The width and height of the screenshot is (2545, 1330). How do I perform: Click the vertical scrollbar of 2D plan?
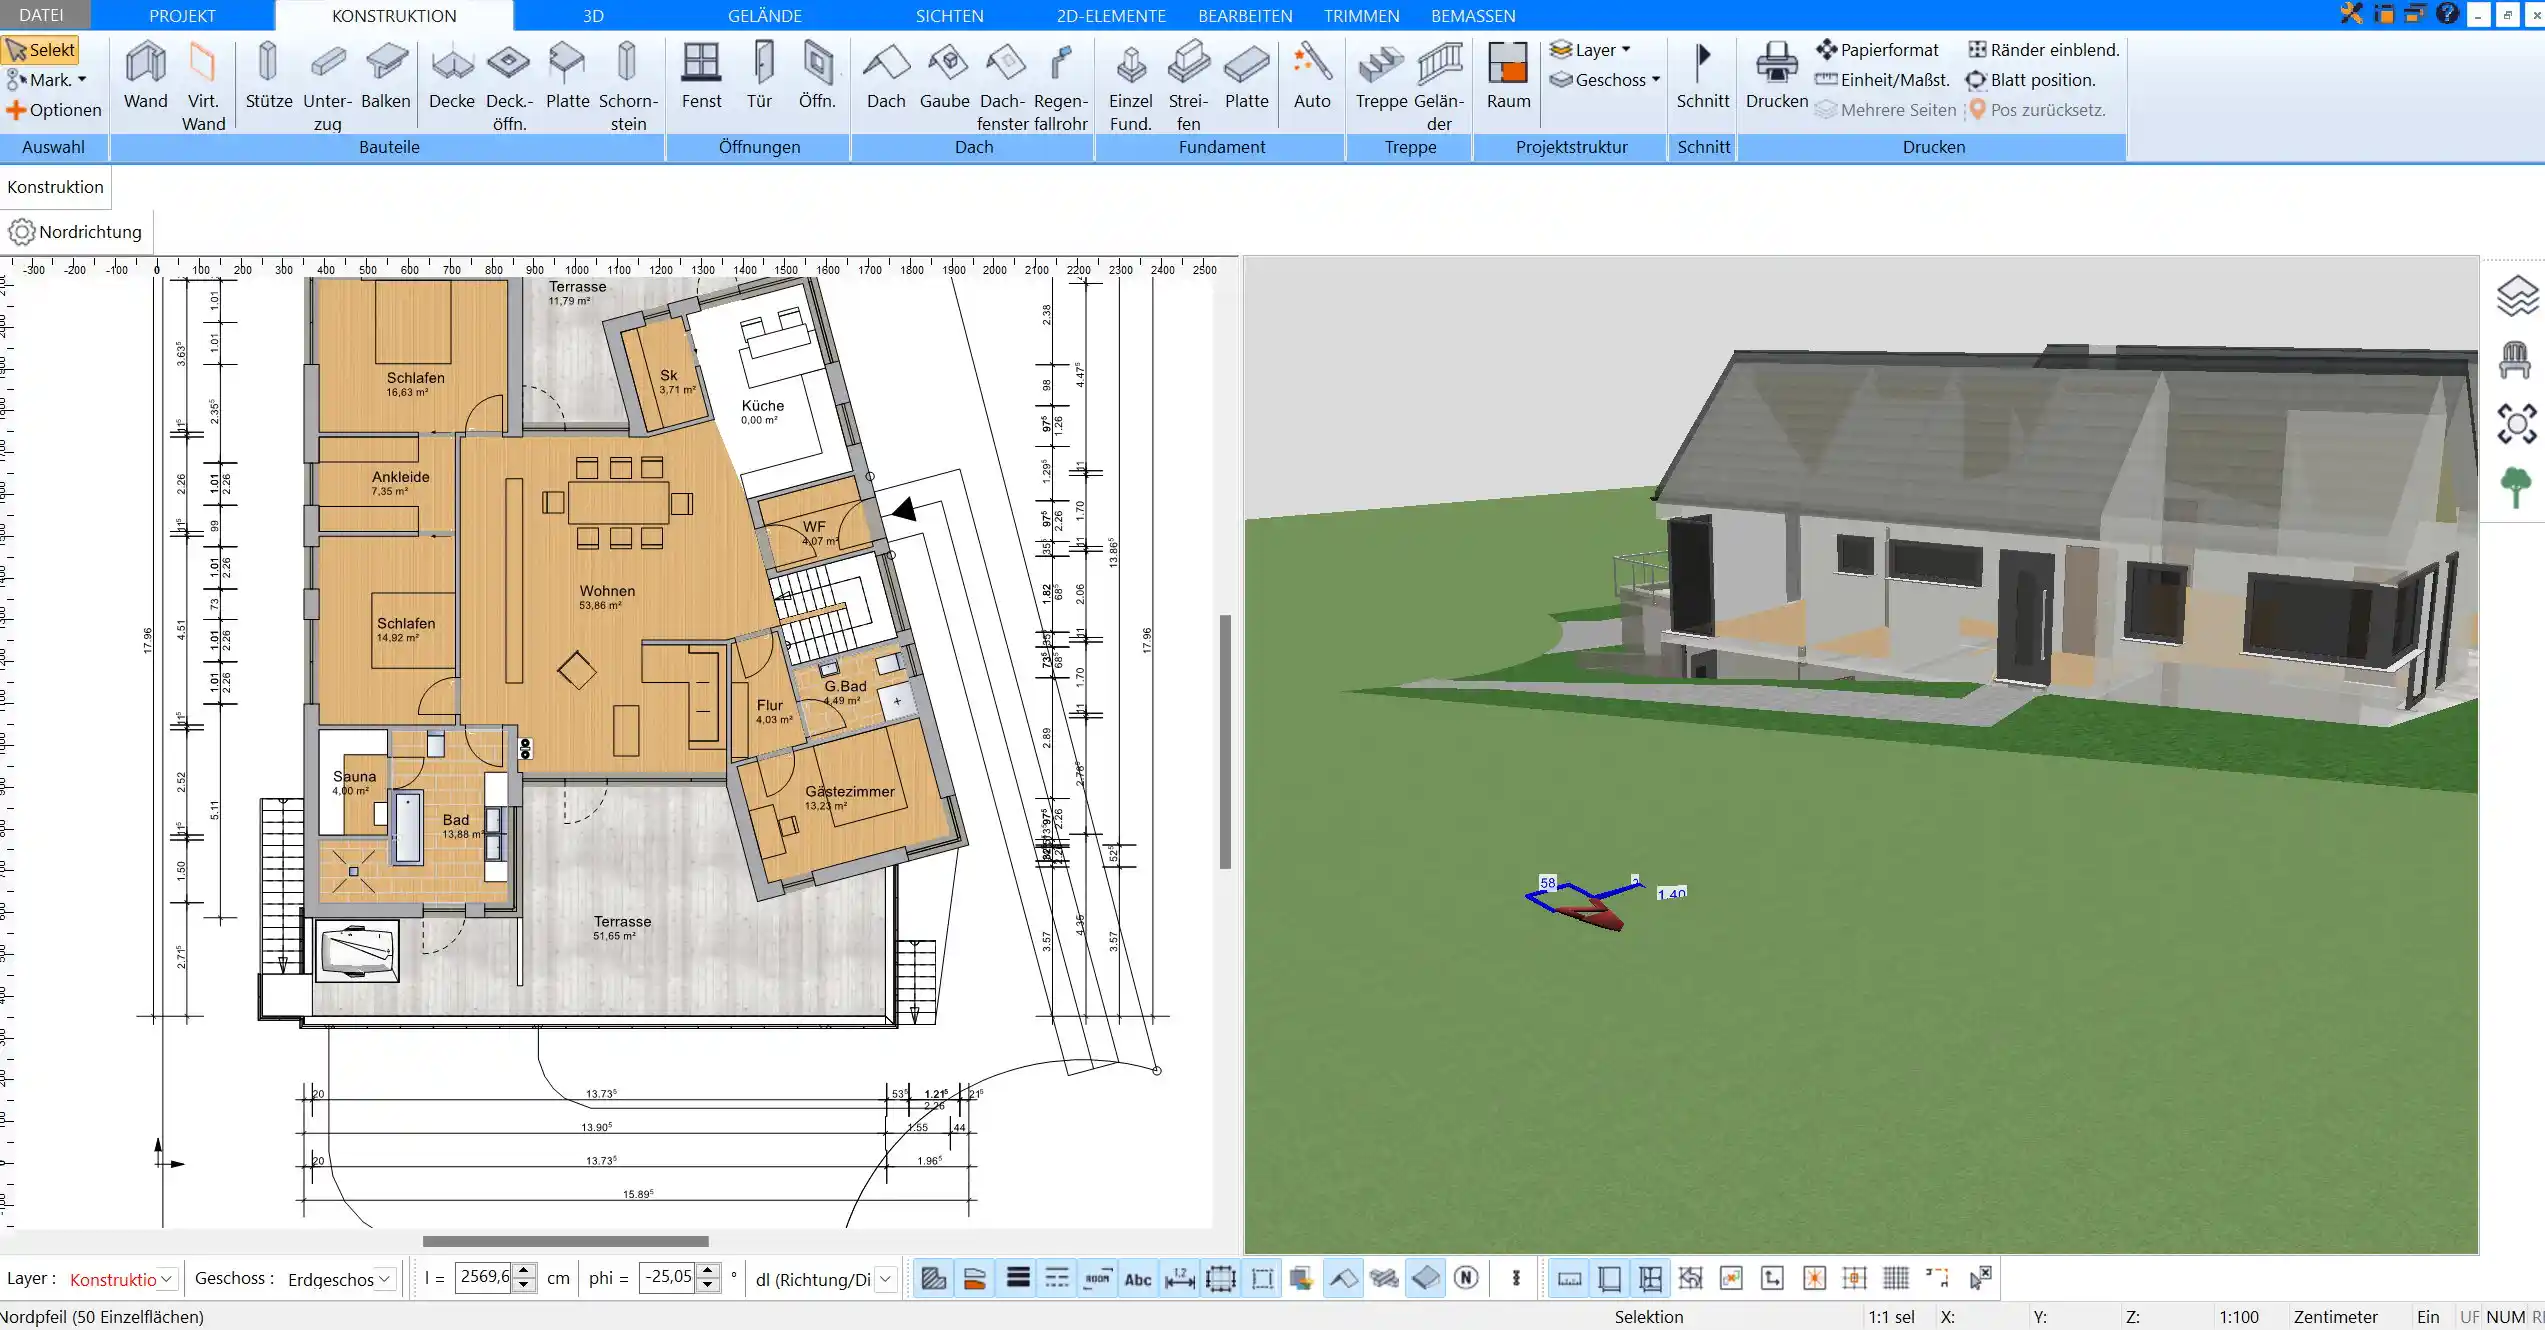coord(1225,741)
